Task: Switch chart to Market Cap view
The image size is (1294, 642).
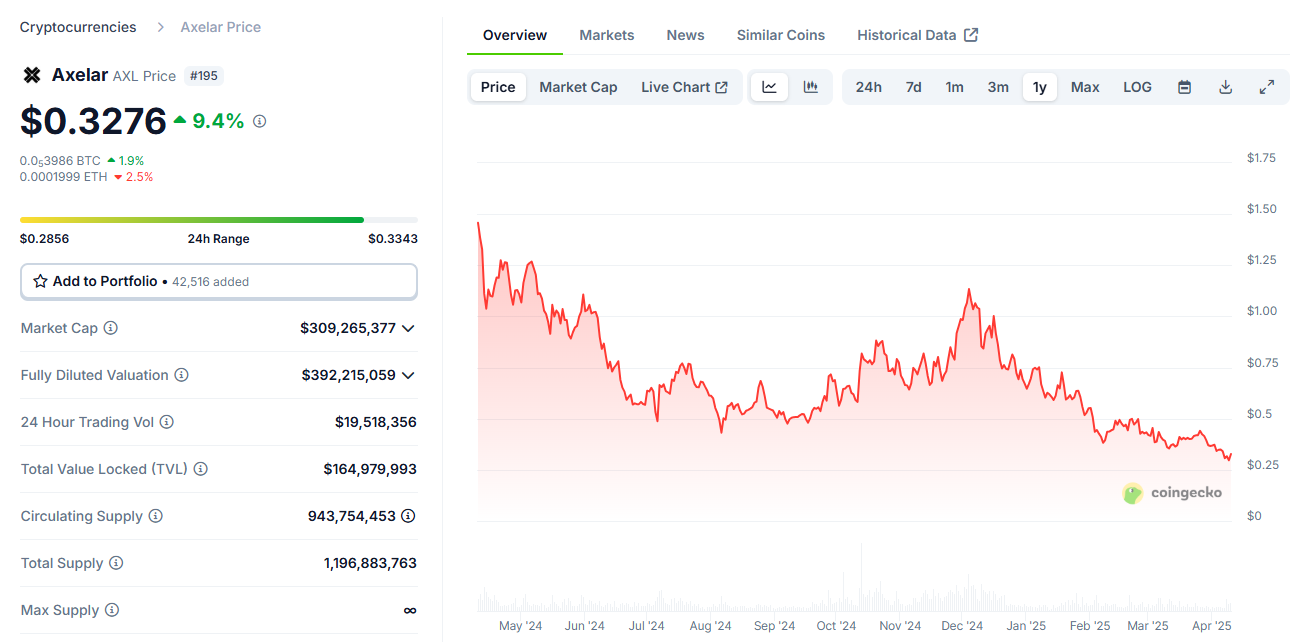Action: coord(578,87)
